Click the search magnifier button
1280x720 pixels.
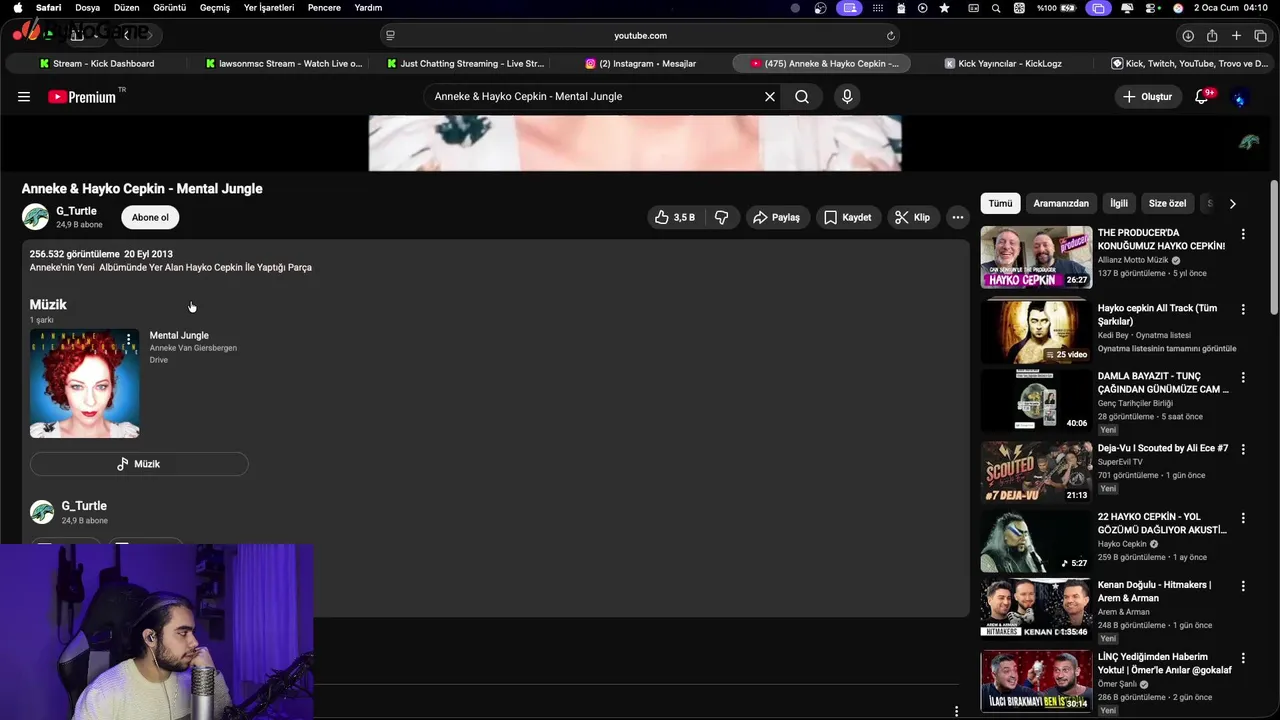tap(802, 97)
